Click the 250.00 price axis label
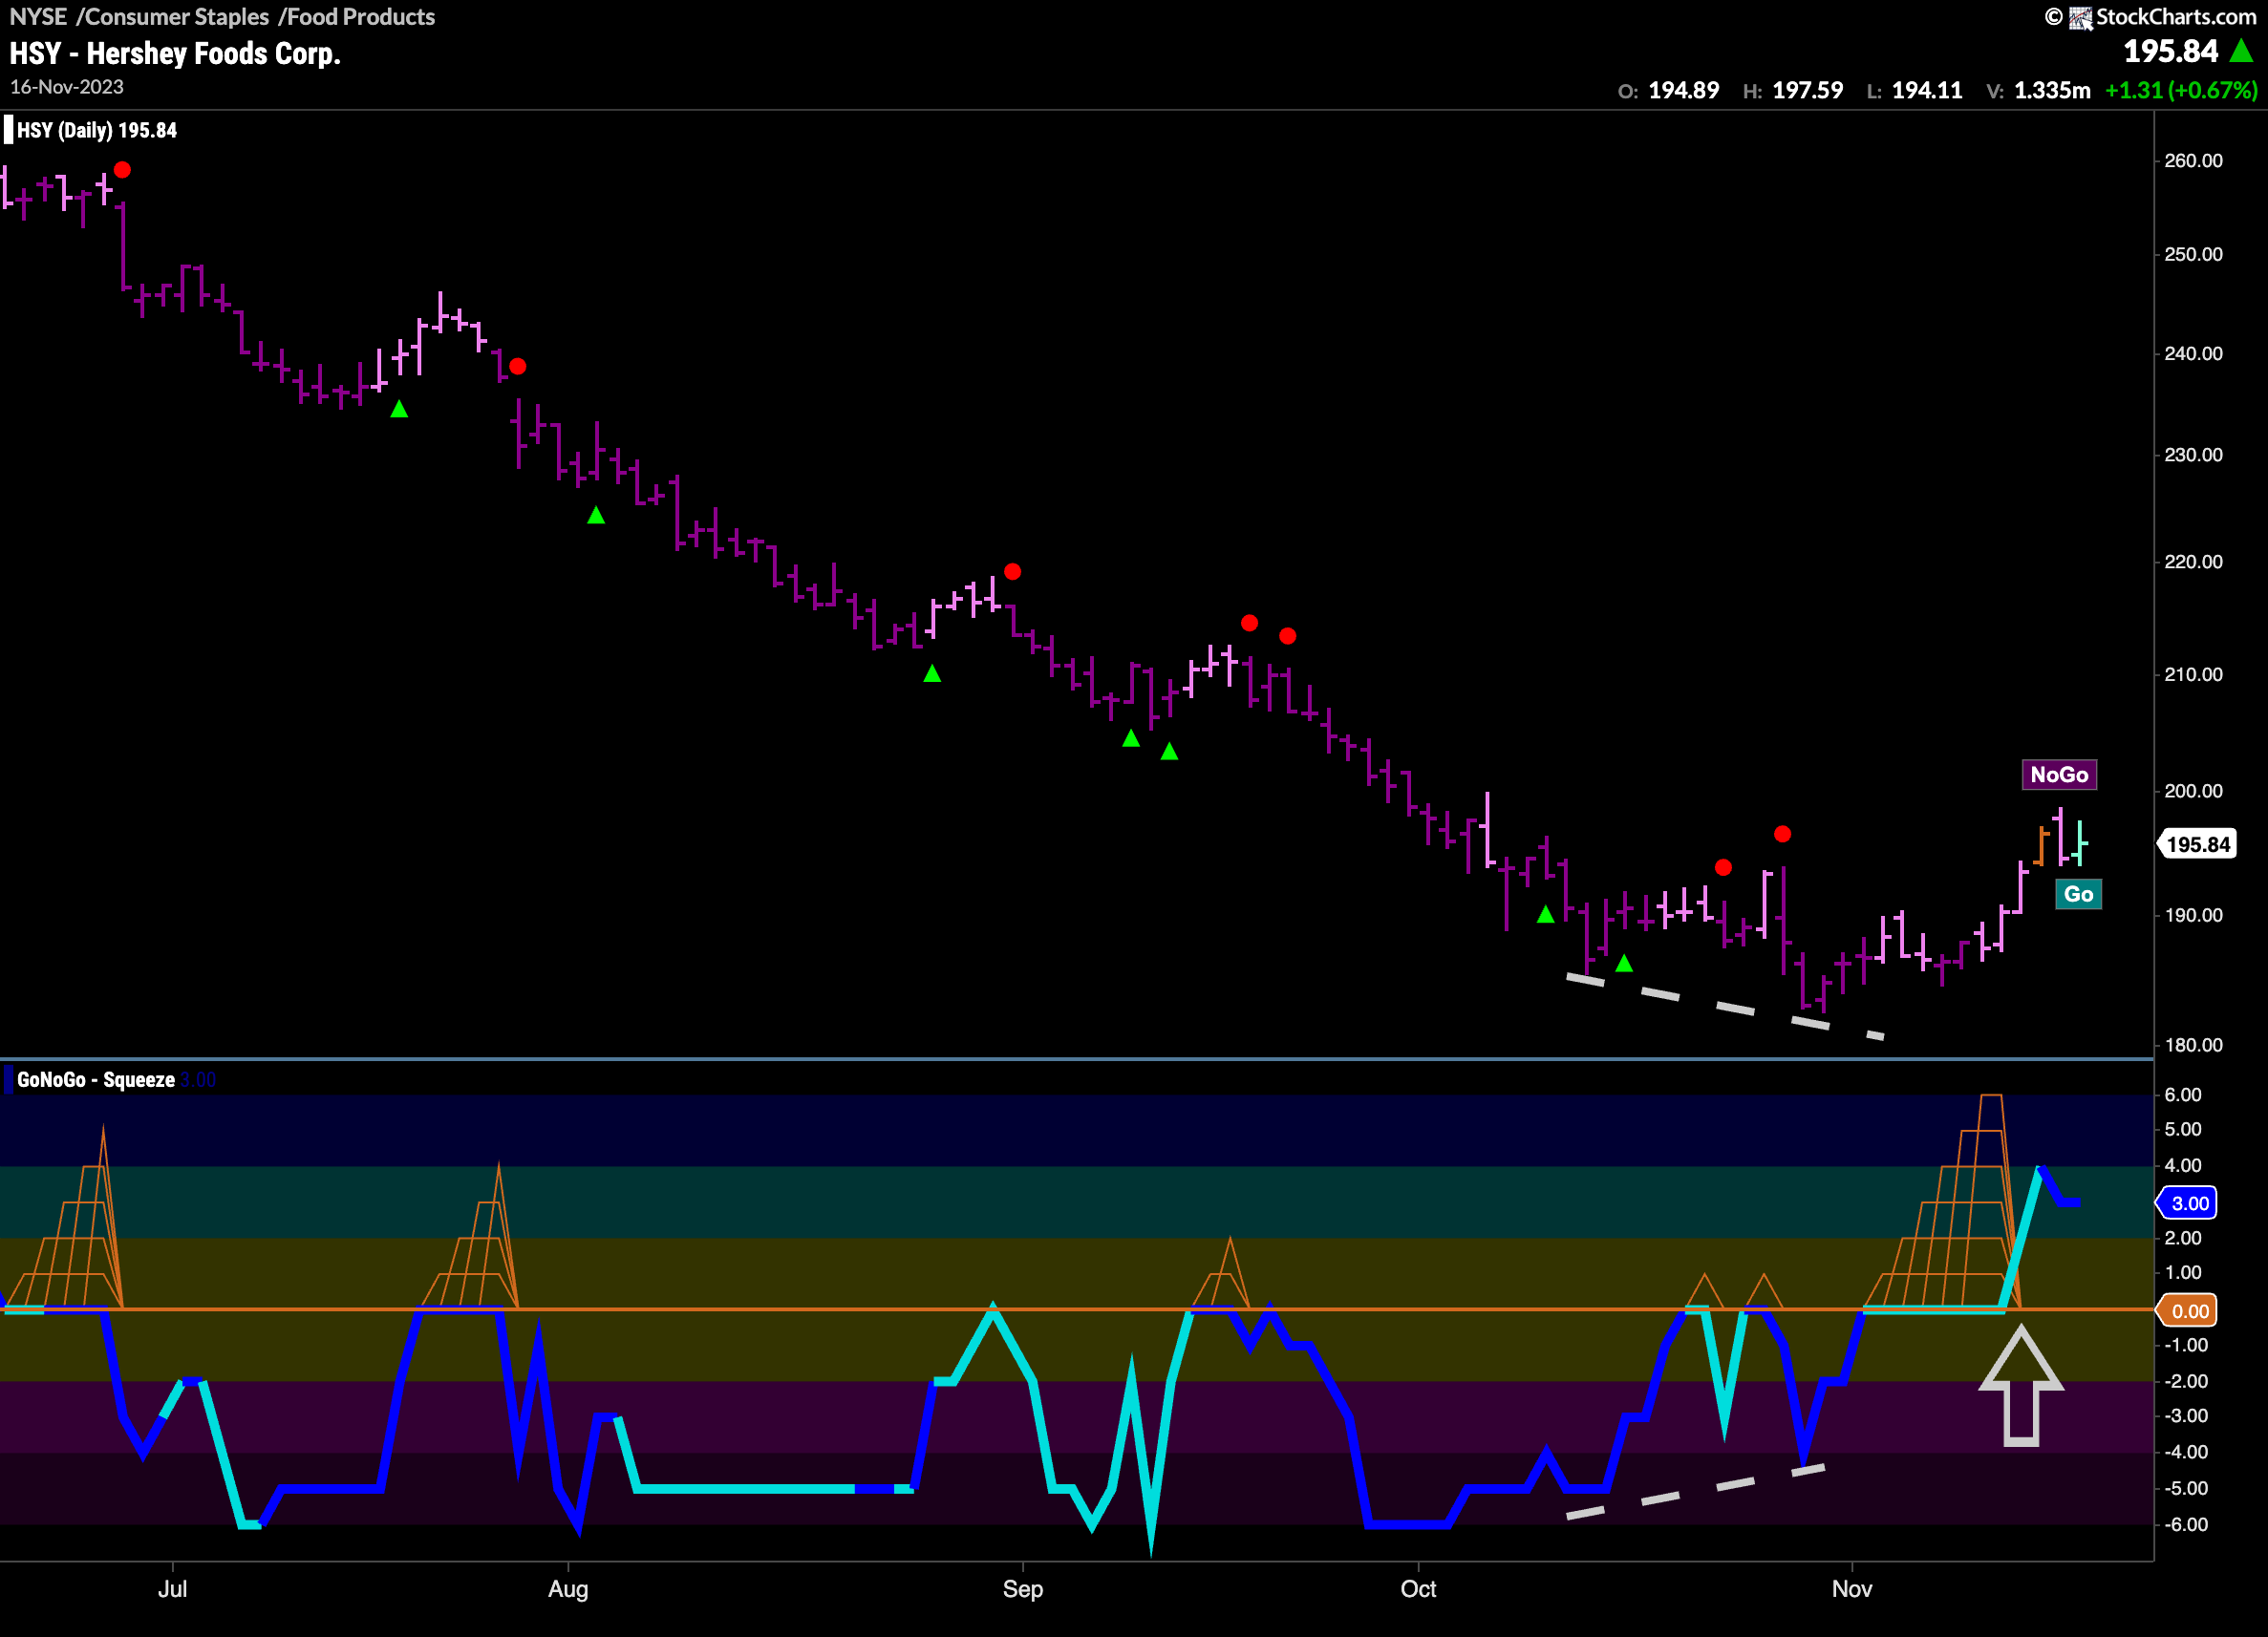 click(2192, 254)
